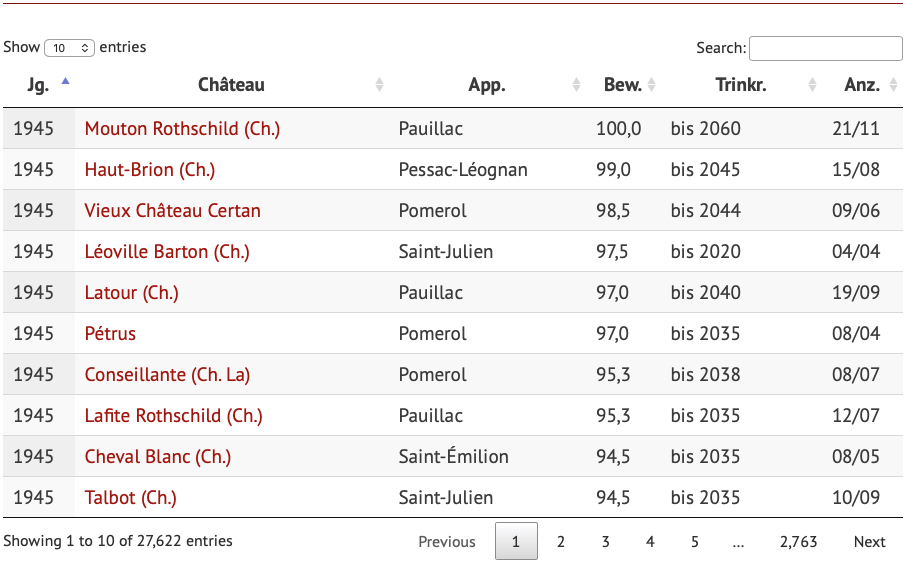Screen dimensions: 919x568
Task: Click the Jg. column sort arrow icon
Action: pyautogui.click(x=66, y=84)
